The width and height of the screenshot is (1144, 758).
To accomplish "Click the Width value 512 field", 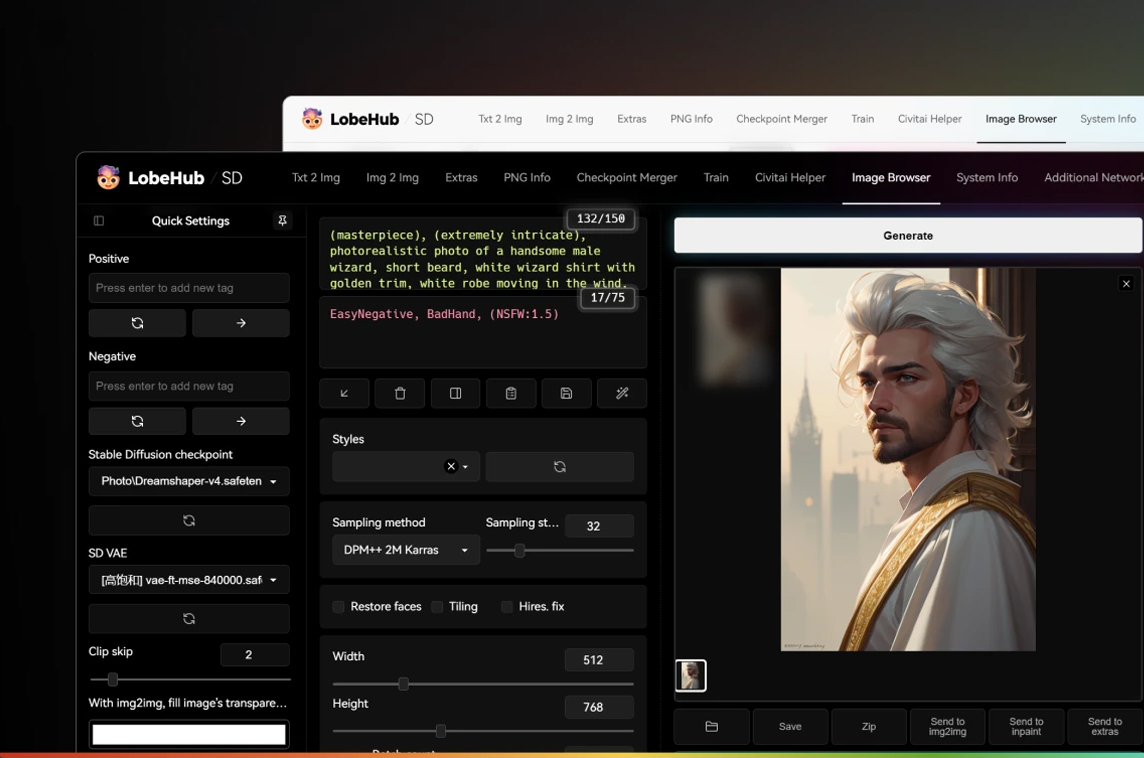I will click(x=599, y=660).
